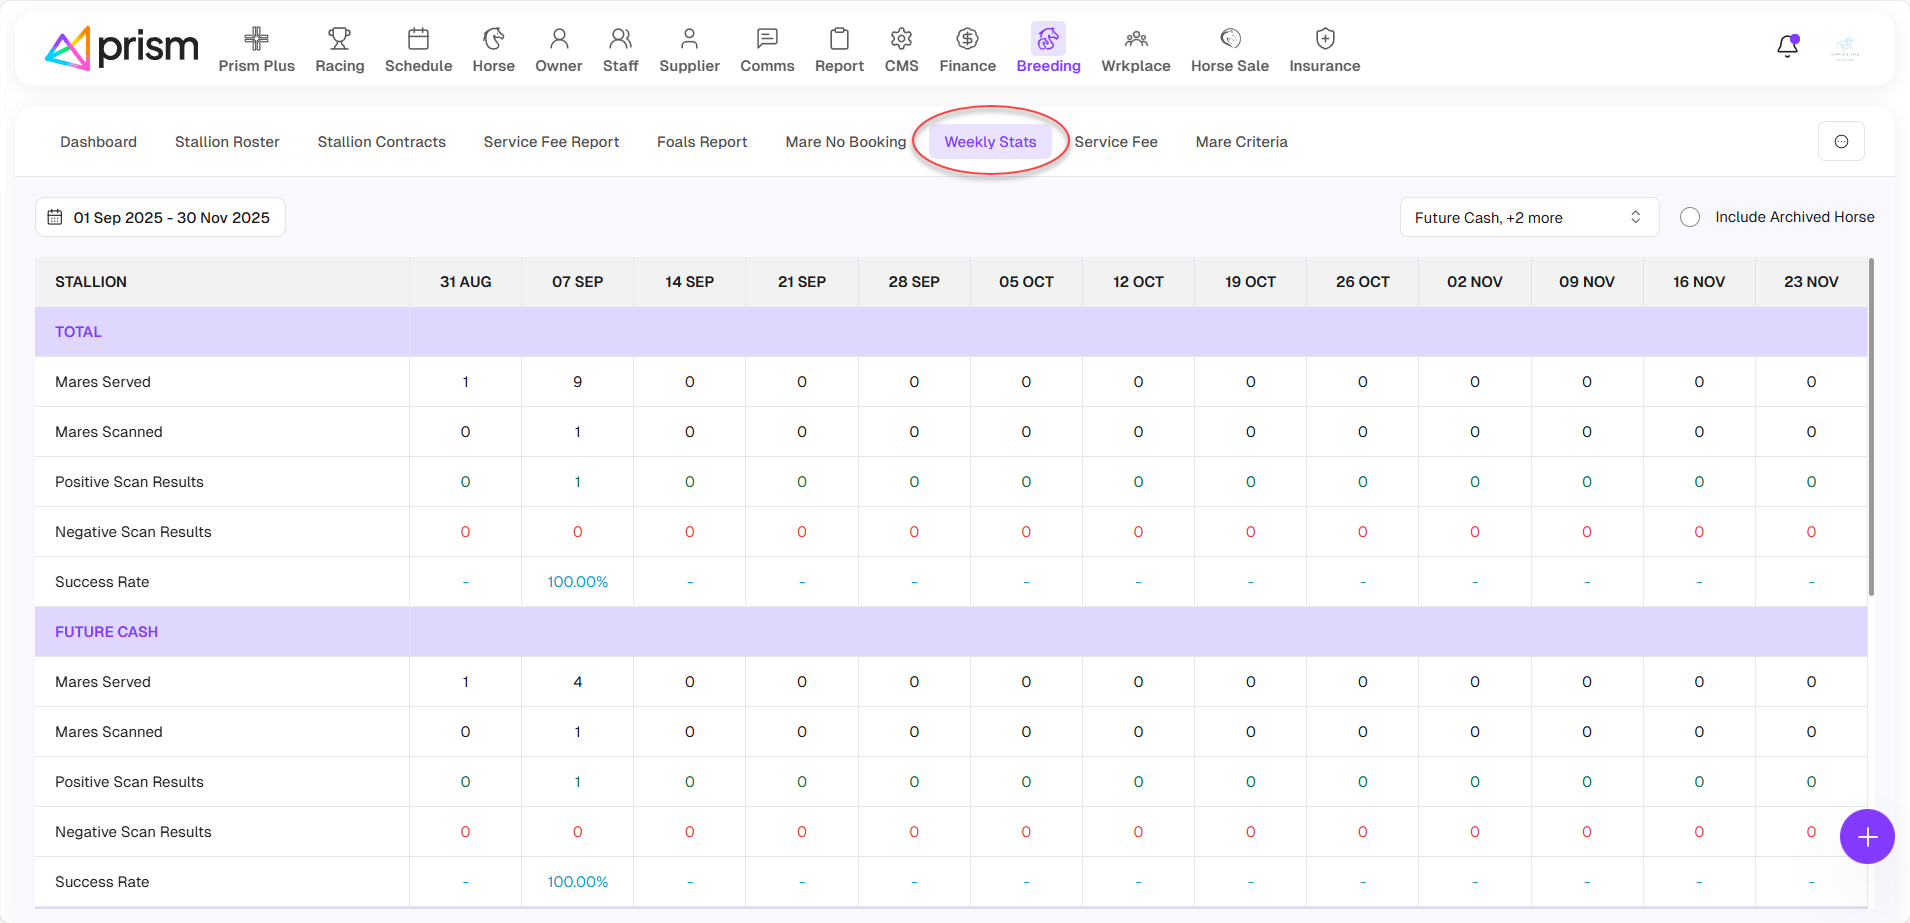Toggle Include Archived Horse option
The width and height of the screenshot is (1910, 923).
(1690, 217)
